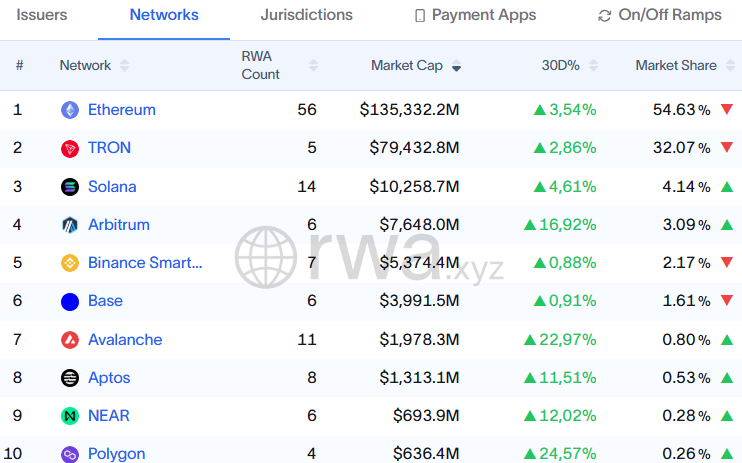This screenshot has height=463, width=742.
Task: Sort by Market Share column arrows
Action: [730, 65]
